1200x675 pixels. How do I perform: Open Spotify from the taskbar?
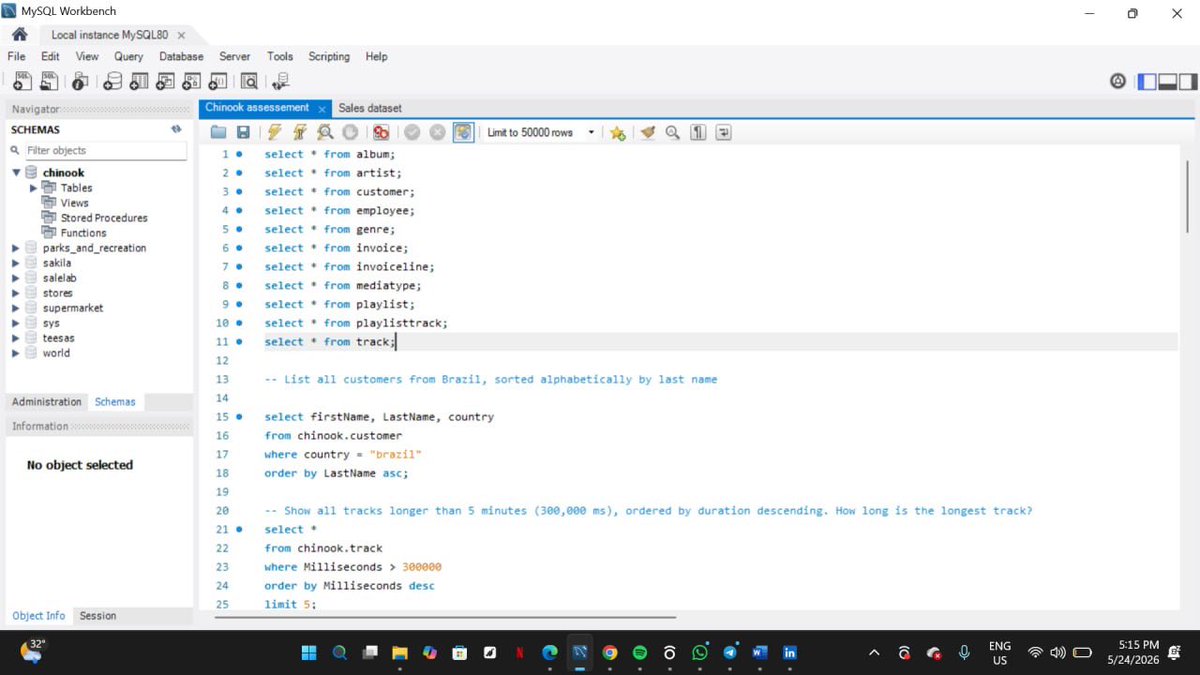click(x=640, y=653)
